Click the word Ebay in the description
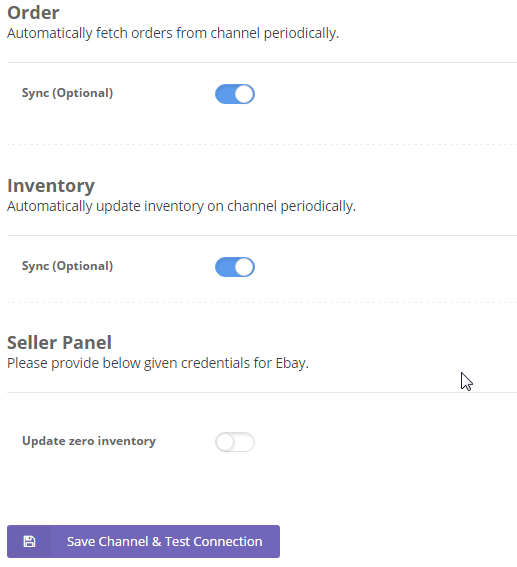The width and height of the screenshot is (517, 567). tap(292, 363)
